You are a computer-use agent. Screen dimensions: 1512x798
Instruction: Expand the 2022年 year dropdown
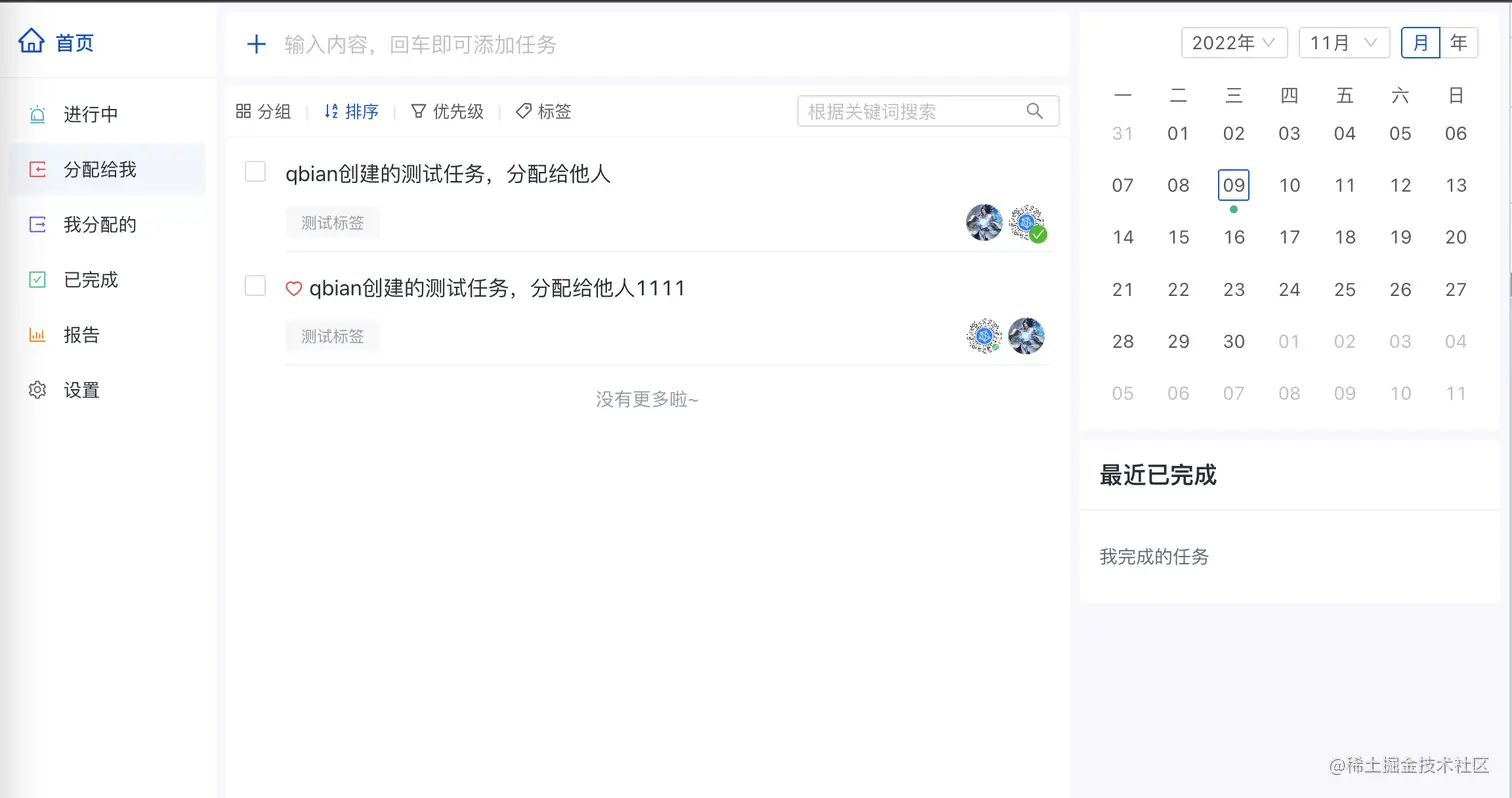(1234, 43)
